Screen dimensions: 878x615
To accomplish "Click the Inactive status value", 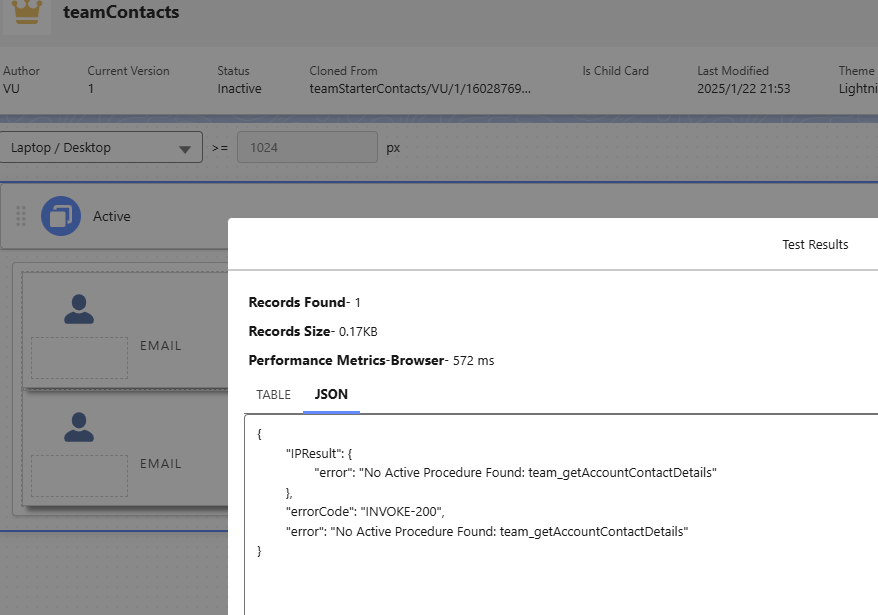I will [239, 88].
